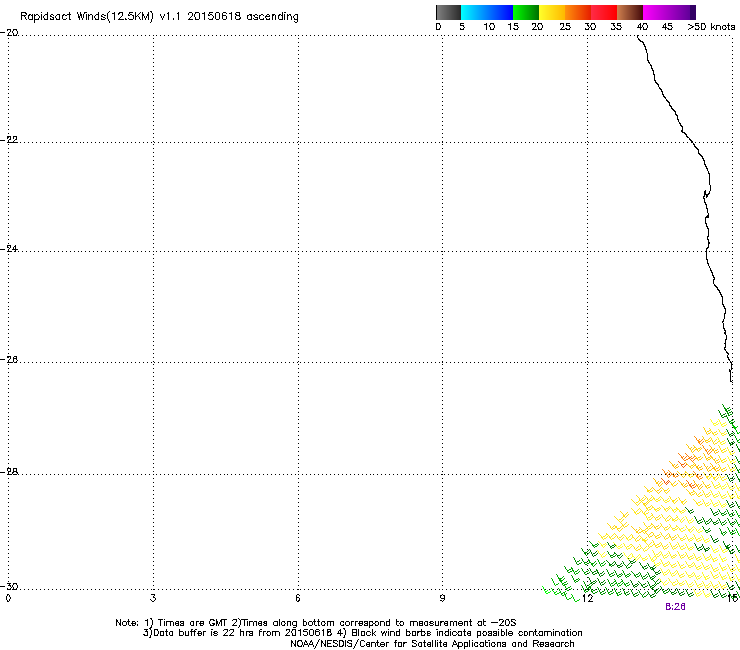This screenshot has height=650, width=740.
Task: Click legend scale label '40'
Action: pos(642,27)
